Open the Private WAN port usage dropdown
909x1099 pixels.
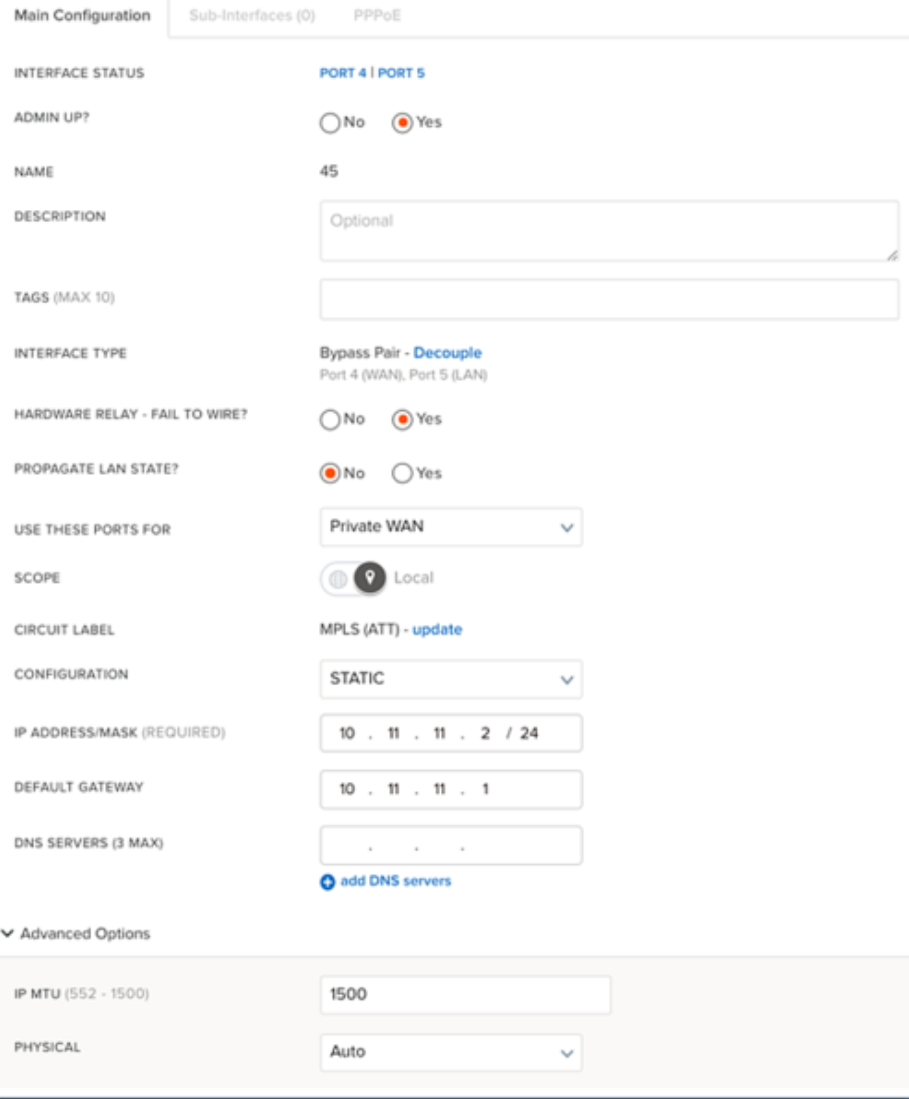(x=450, y=526)
